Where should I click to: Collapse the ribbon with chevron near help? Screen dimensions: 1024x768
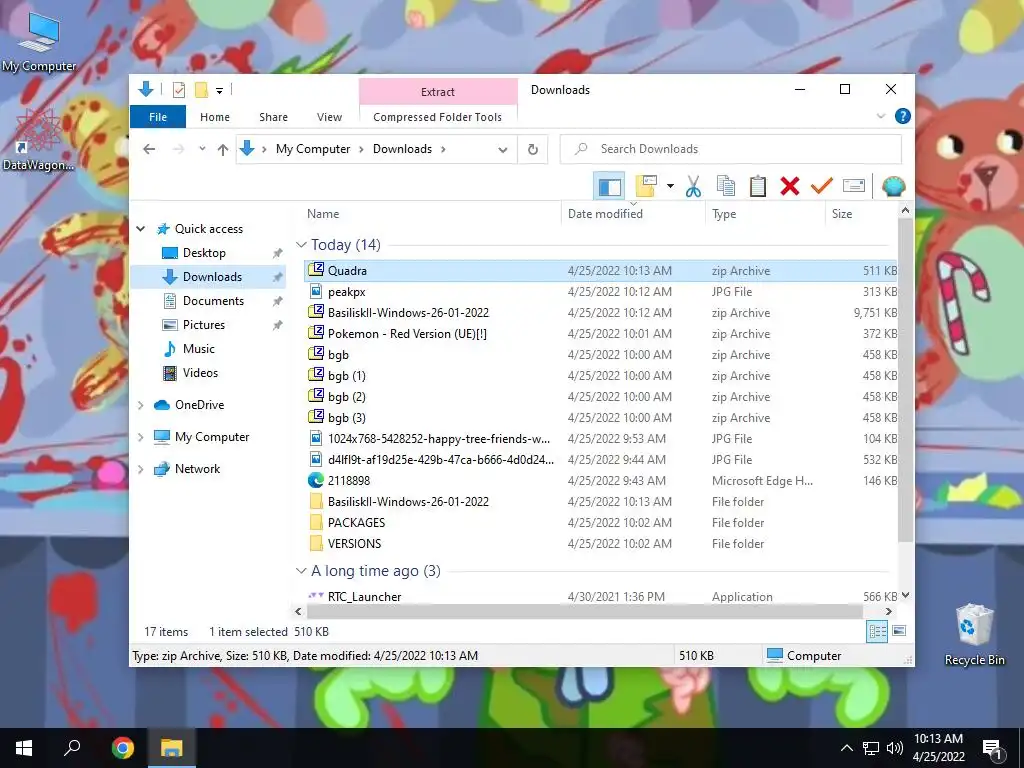(x=881, y=116)
